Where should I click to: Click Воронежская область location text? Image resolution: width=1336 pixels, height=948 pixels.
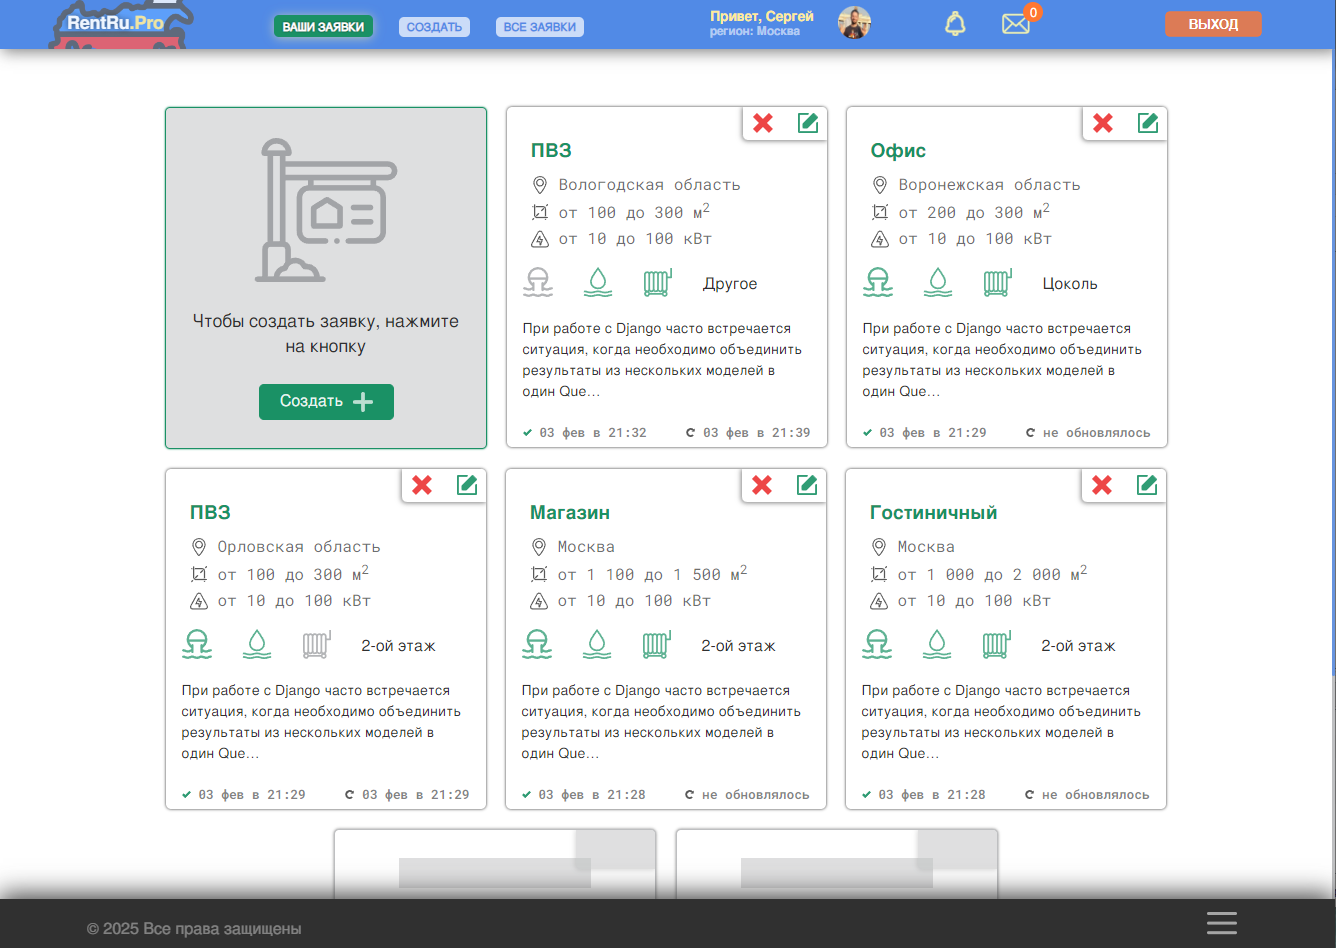click(x=989, y=185)
